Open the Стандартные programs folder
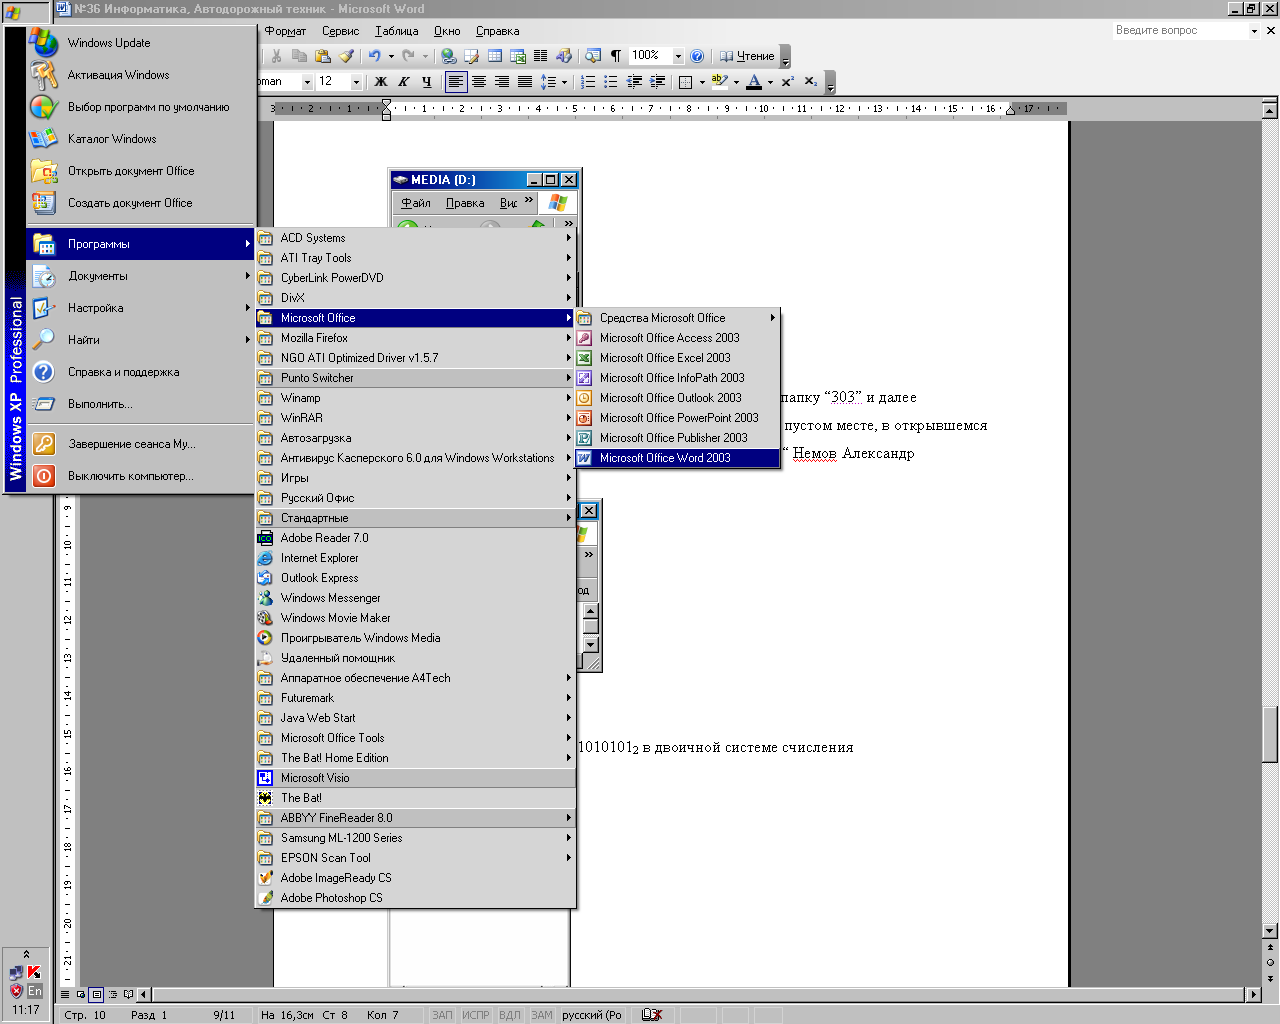 tap(315, 518)
